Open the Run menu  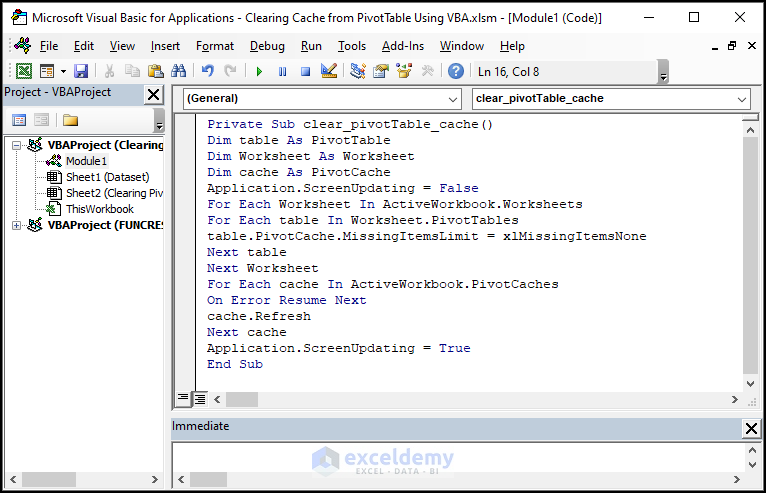(311, 46)
